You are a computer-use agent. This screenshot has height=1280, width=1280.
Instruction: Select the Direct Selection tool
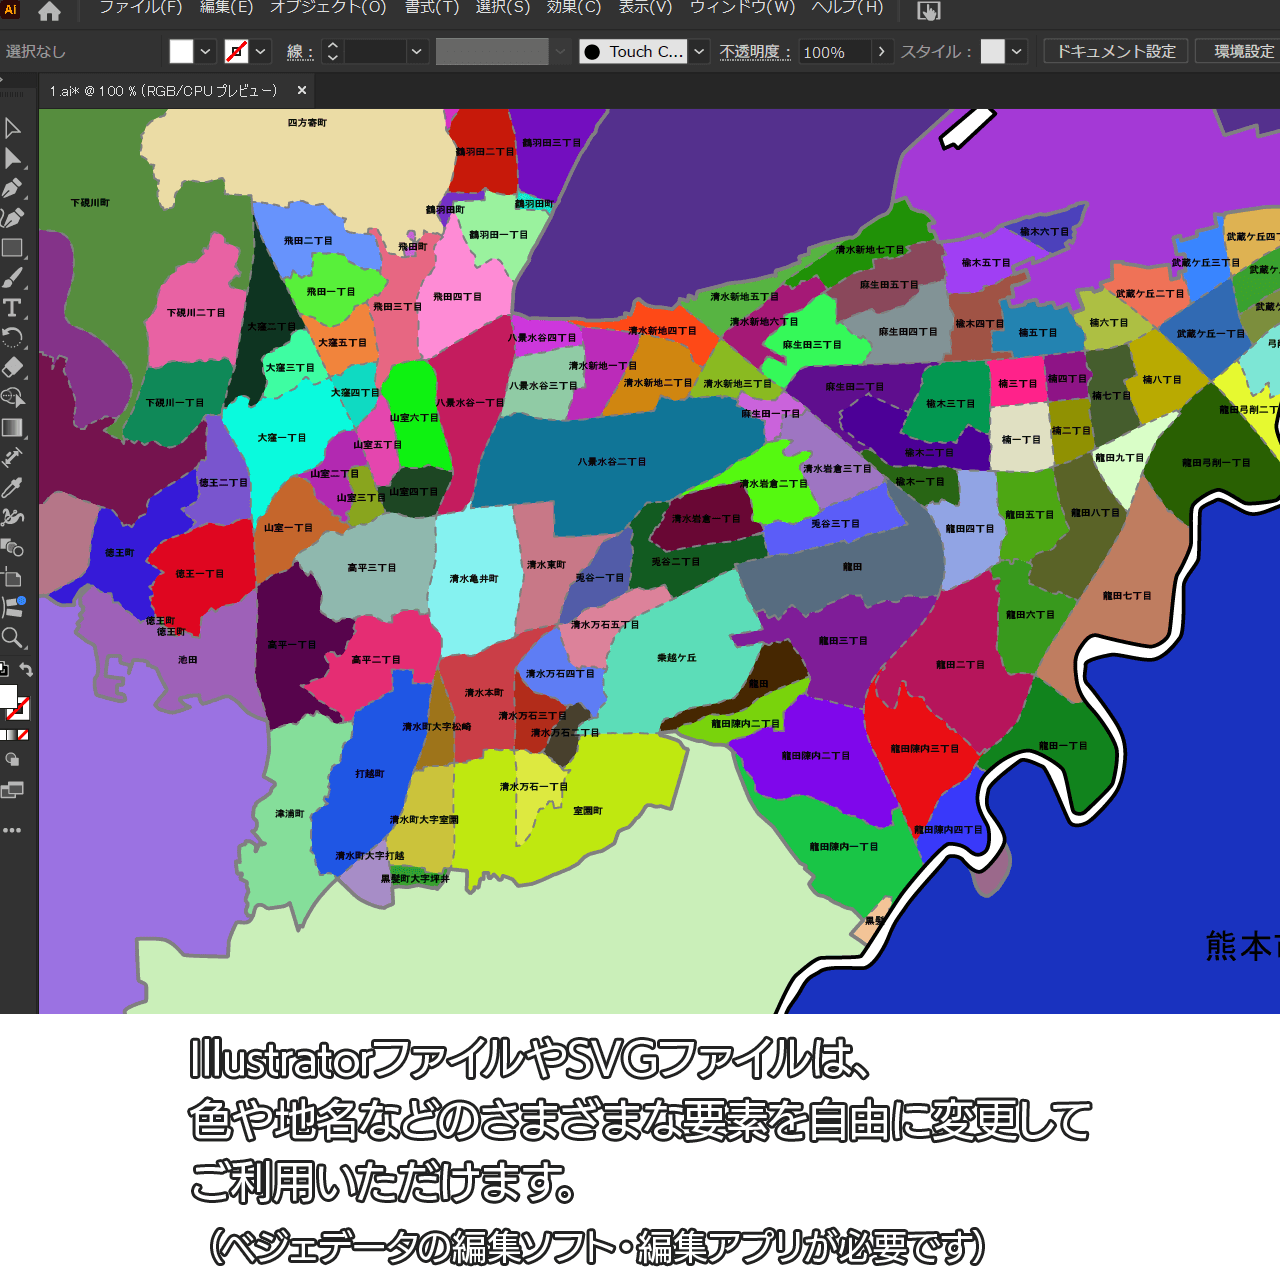[13, 158]
